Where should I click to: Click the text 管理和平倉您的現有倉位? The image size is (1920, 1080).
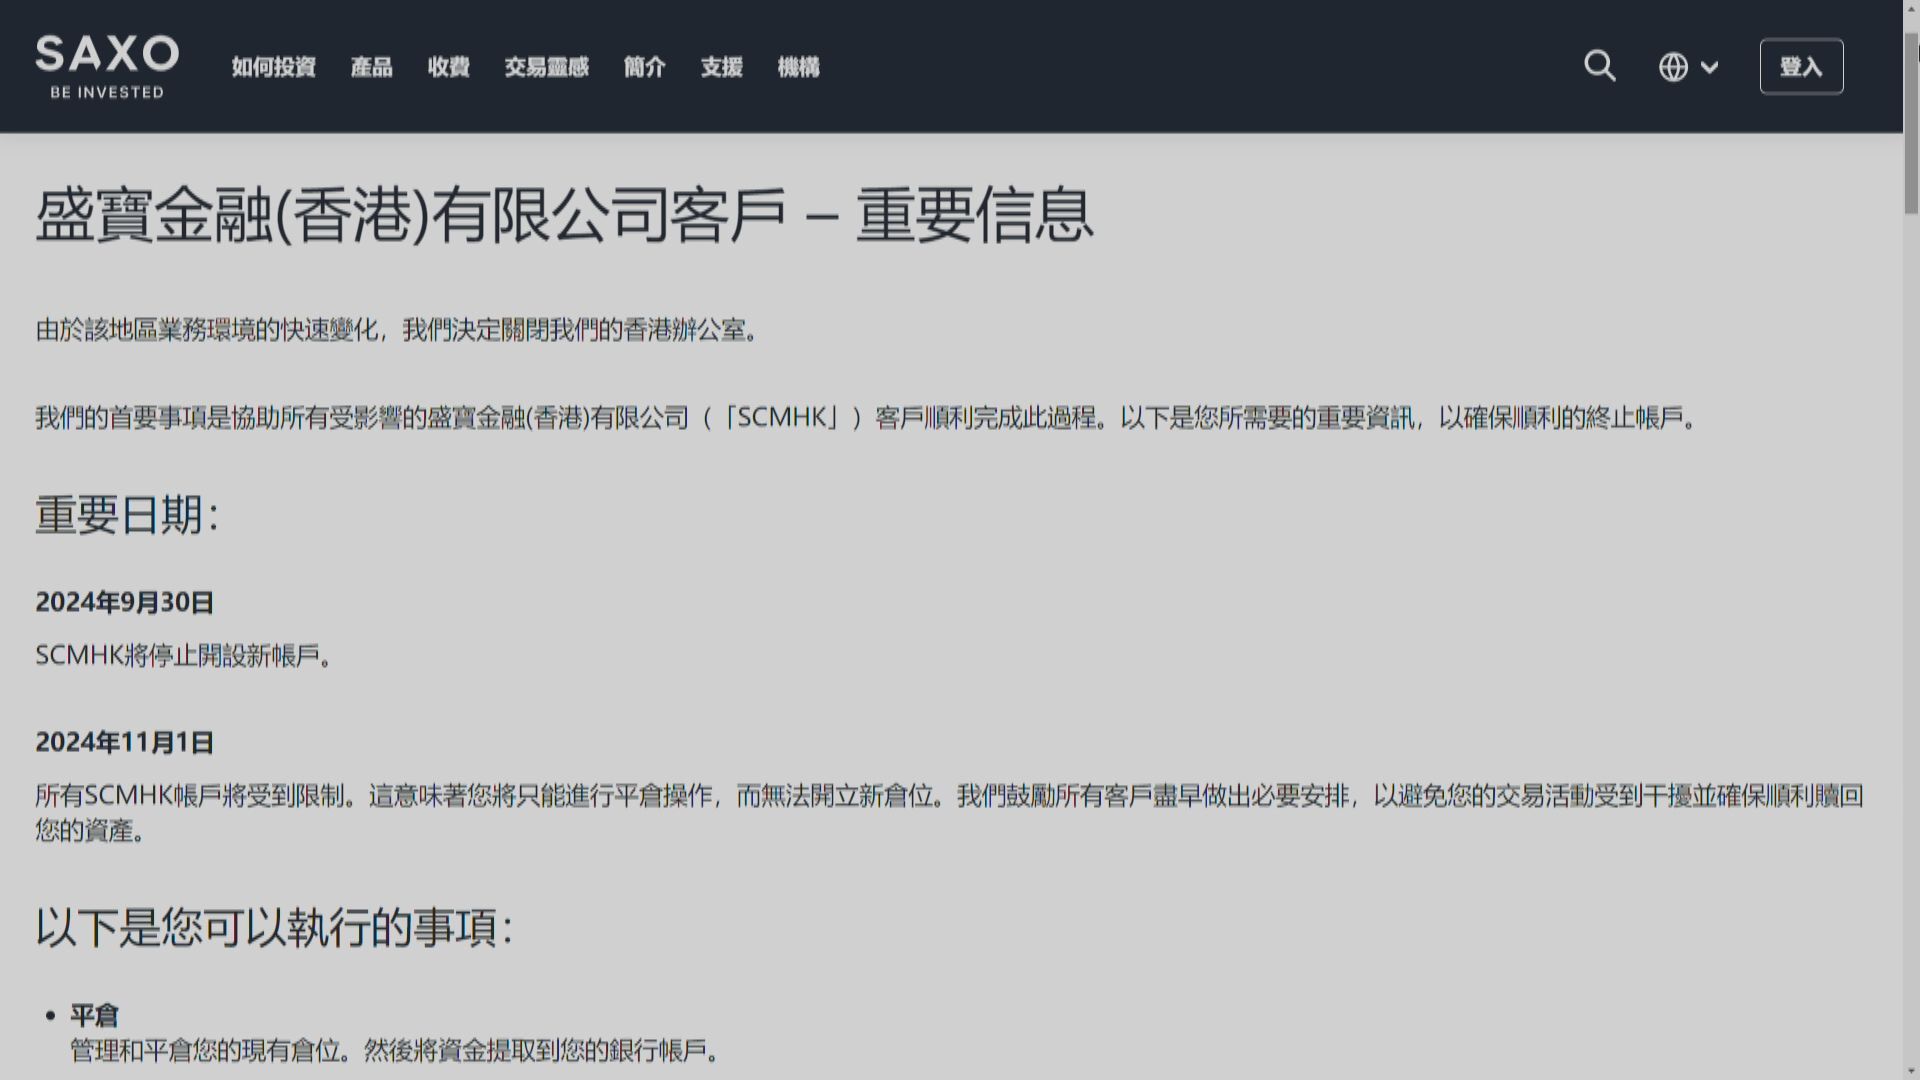206,1051
